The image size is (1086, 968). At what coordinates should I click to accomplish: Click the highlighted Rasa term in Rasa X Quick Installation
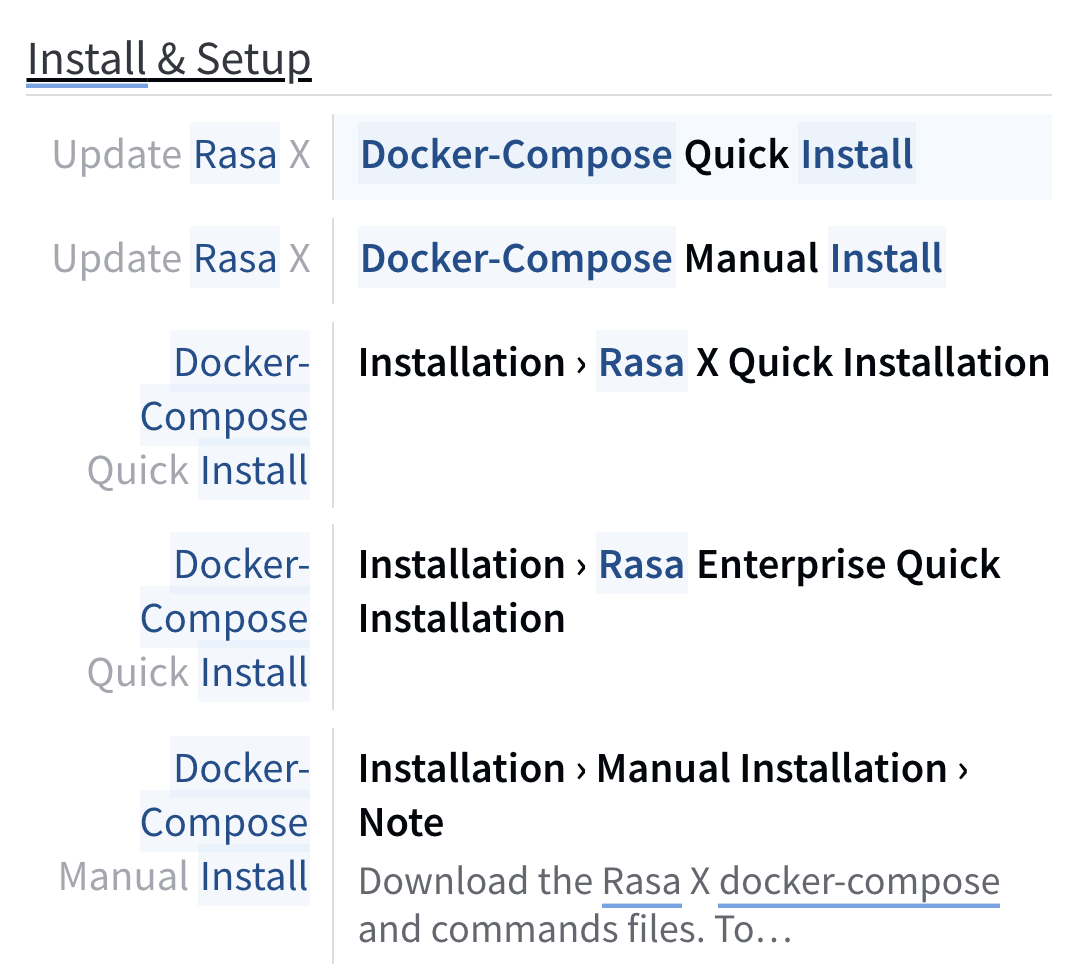[x=641, y=362]
